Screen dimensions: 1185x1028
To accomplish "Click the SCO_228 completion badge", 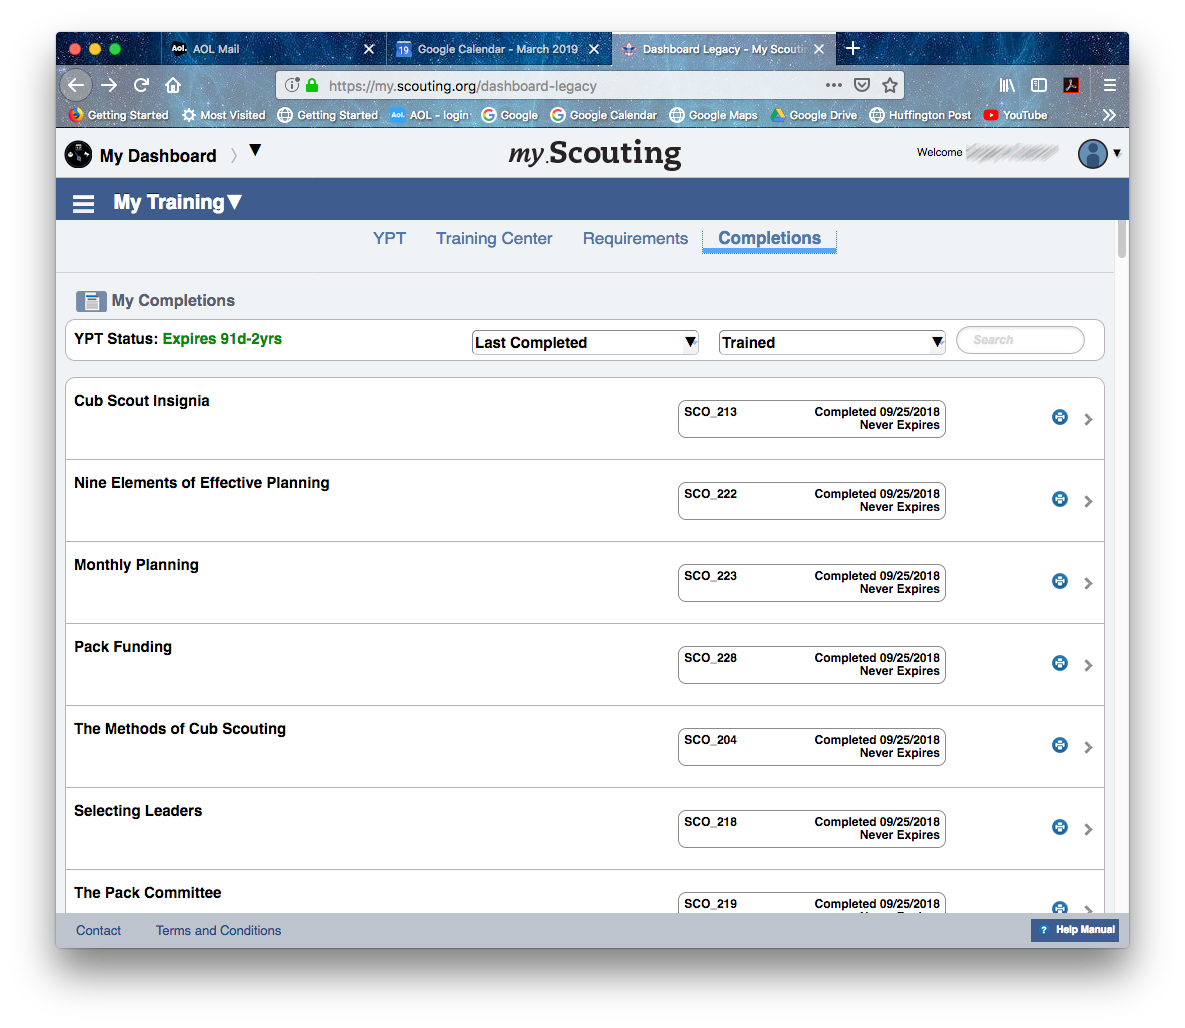I will pos(812,664).
